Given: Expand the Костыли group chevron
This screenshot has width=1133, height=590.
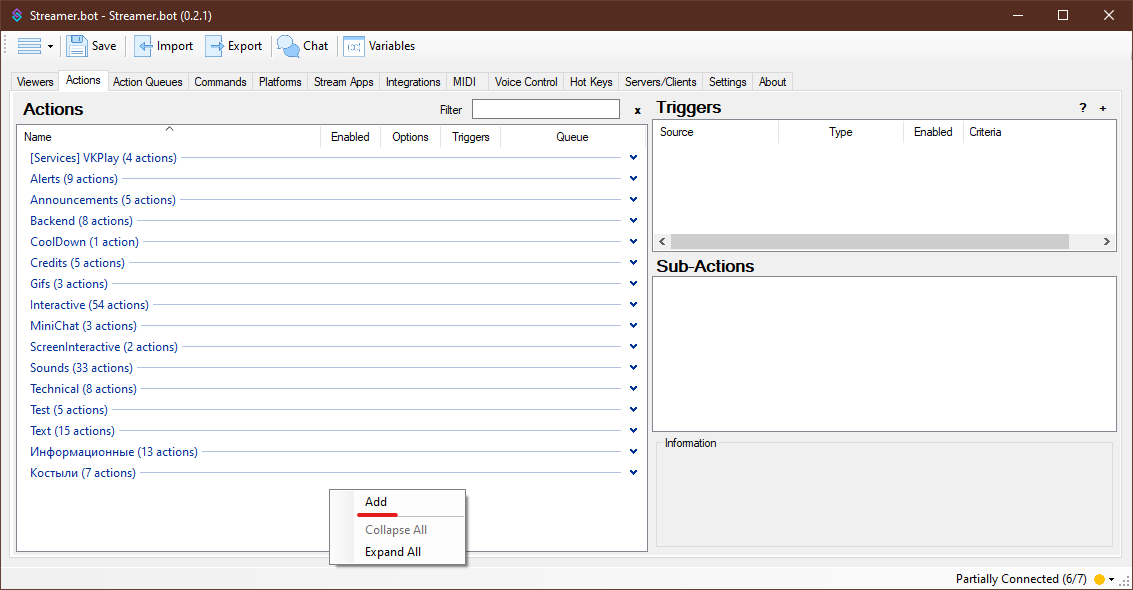Looking at the screenshot, I should click(x=634, y=472).
